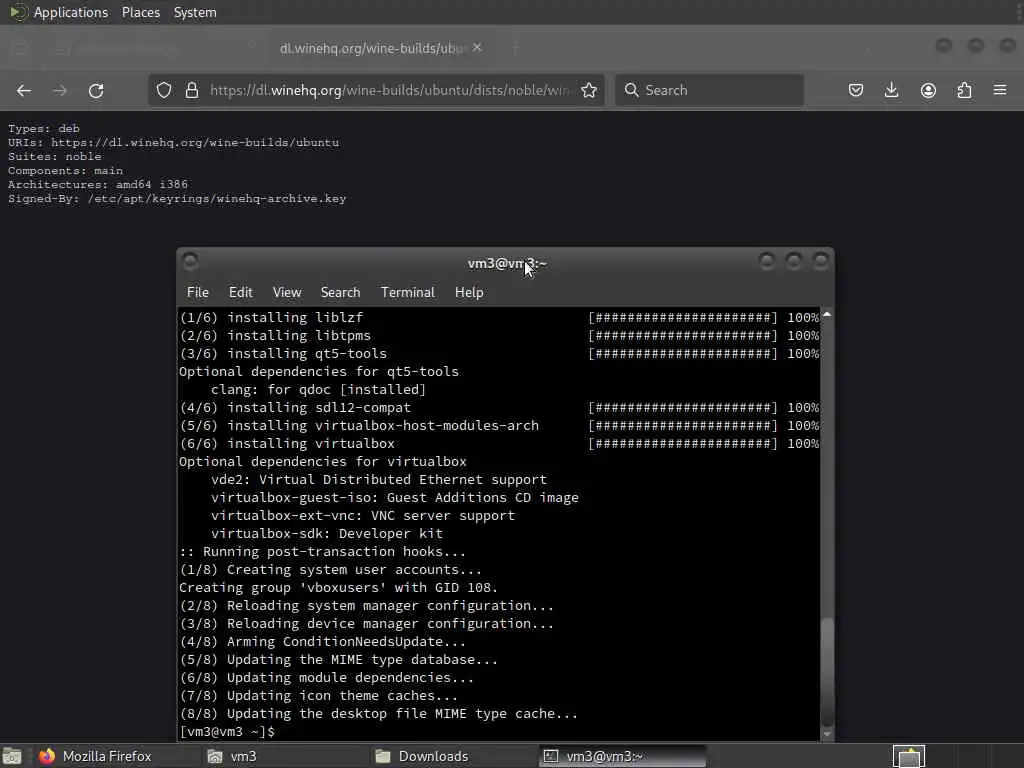
Task: Open the Firefox extensions puzzle icon
Action: tap(965, 90)
